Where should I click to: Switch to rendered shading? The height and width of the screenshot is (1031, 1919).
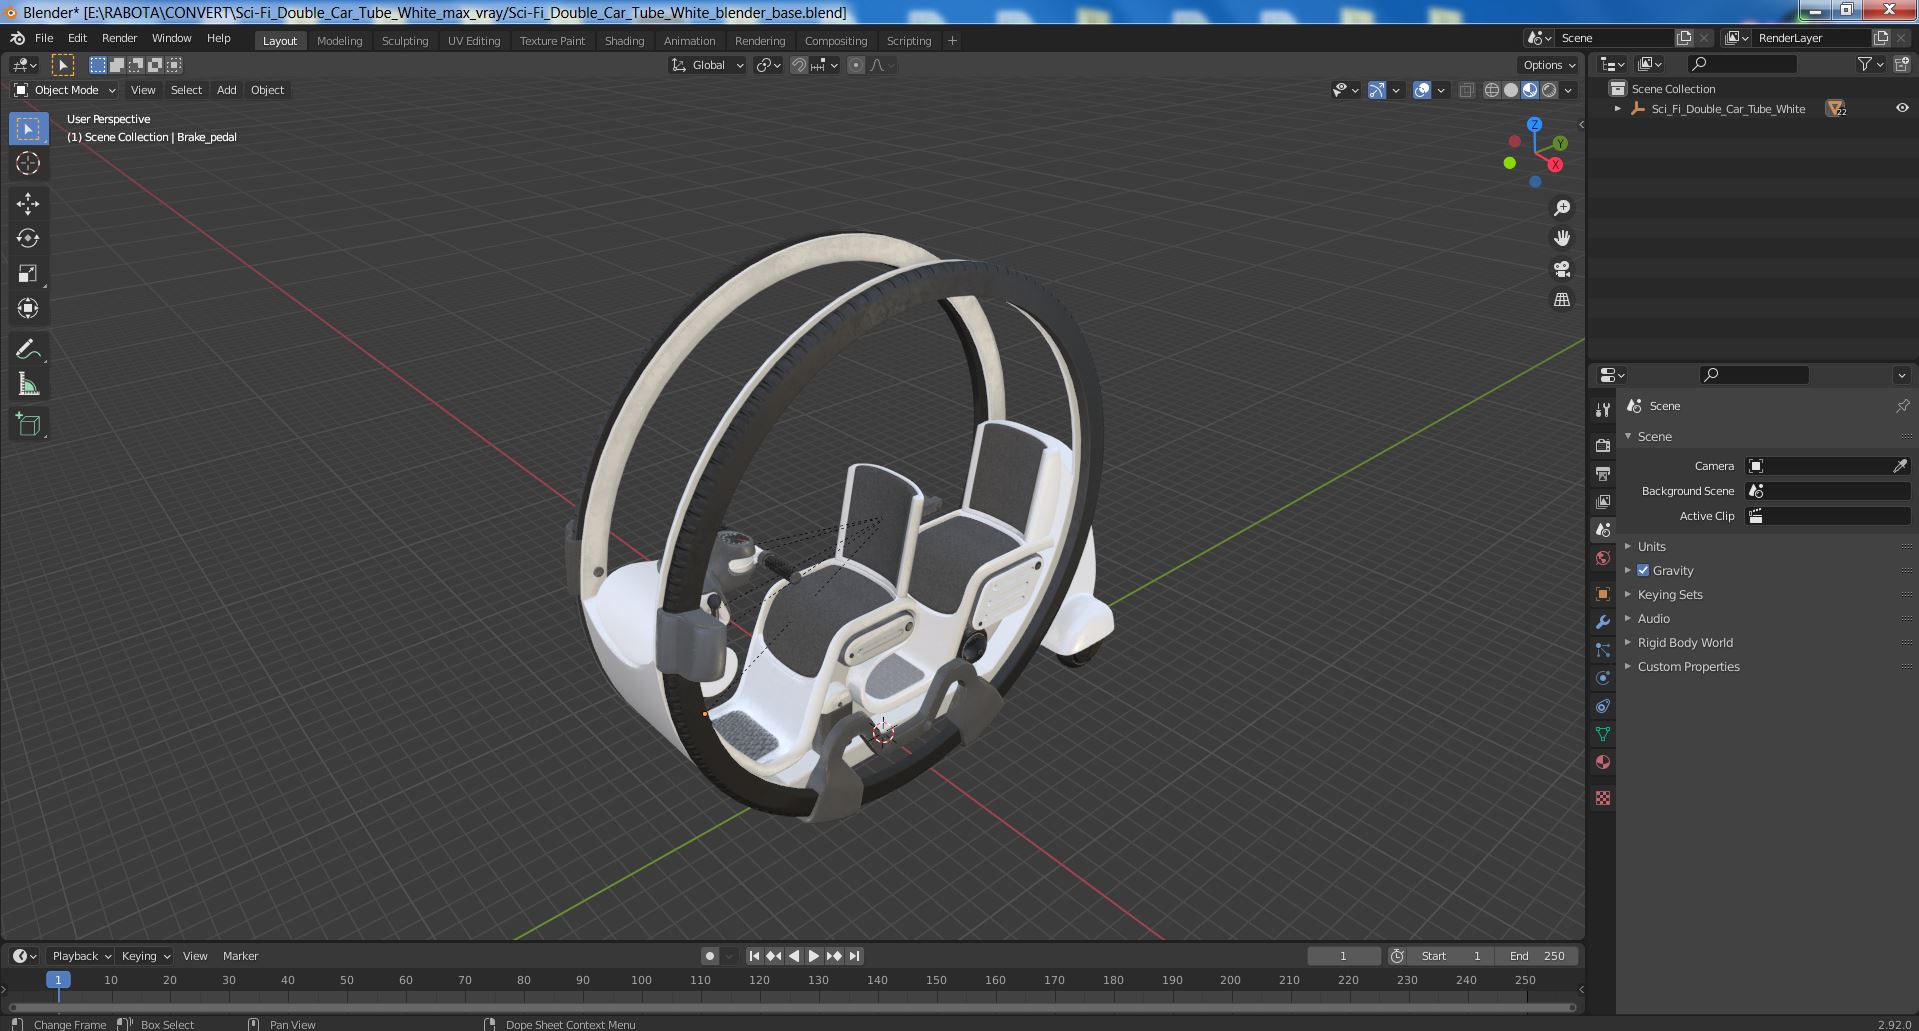click(x=1549, y=90)
